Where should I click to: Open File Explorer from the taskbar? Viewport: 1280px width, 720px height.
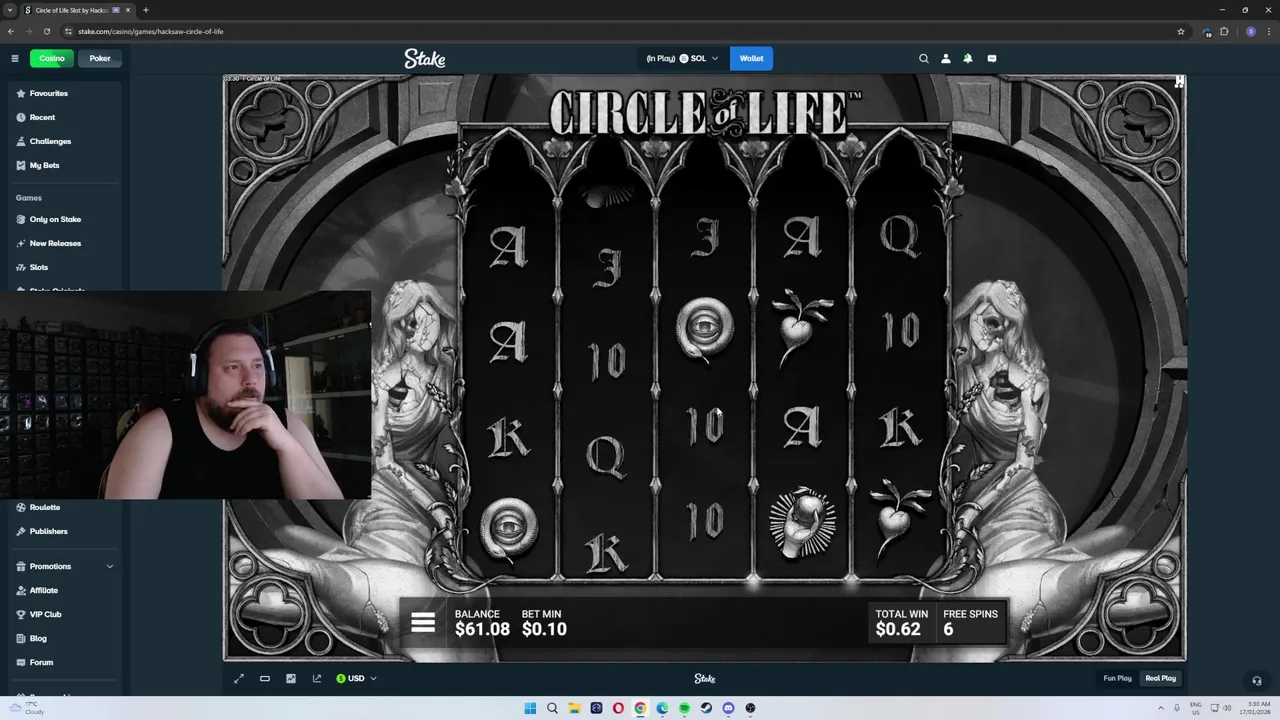(574, 708)
